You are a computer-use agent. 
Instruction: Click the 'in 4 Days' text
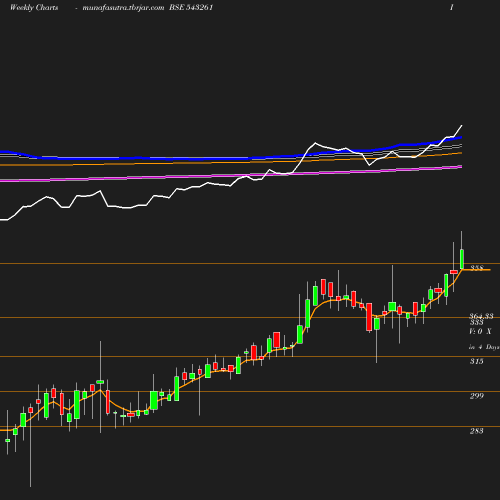click(484, 347)
